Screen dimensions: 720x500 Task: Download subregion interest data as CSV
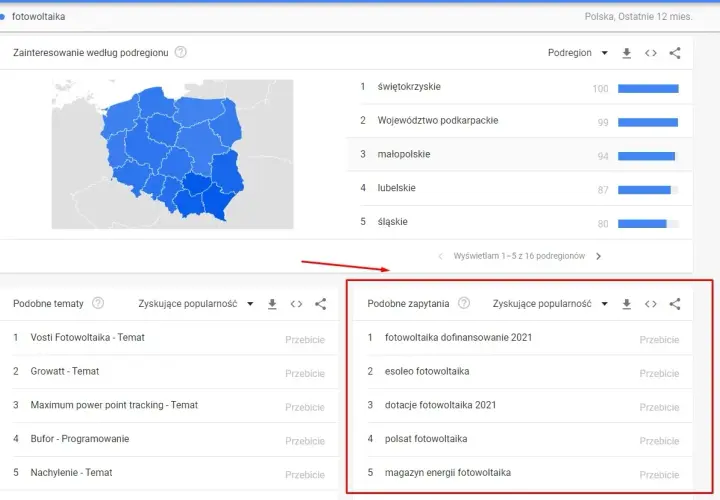[626, 53]
